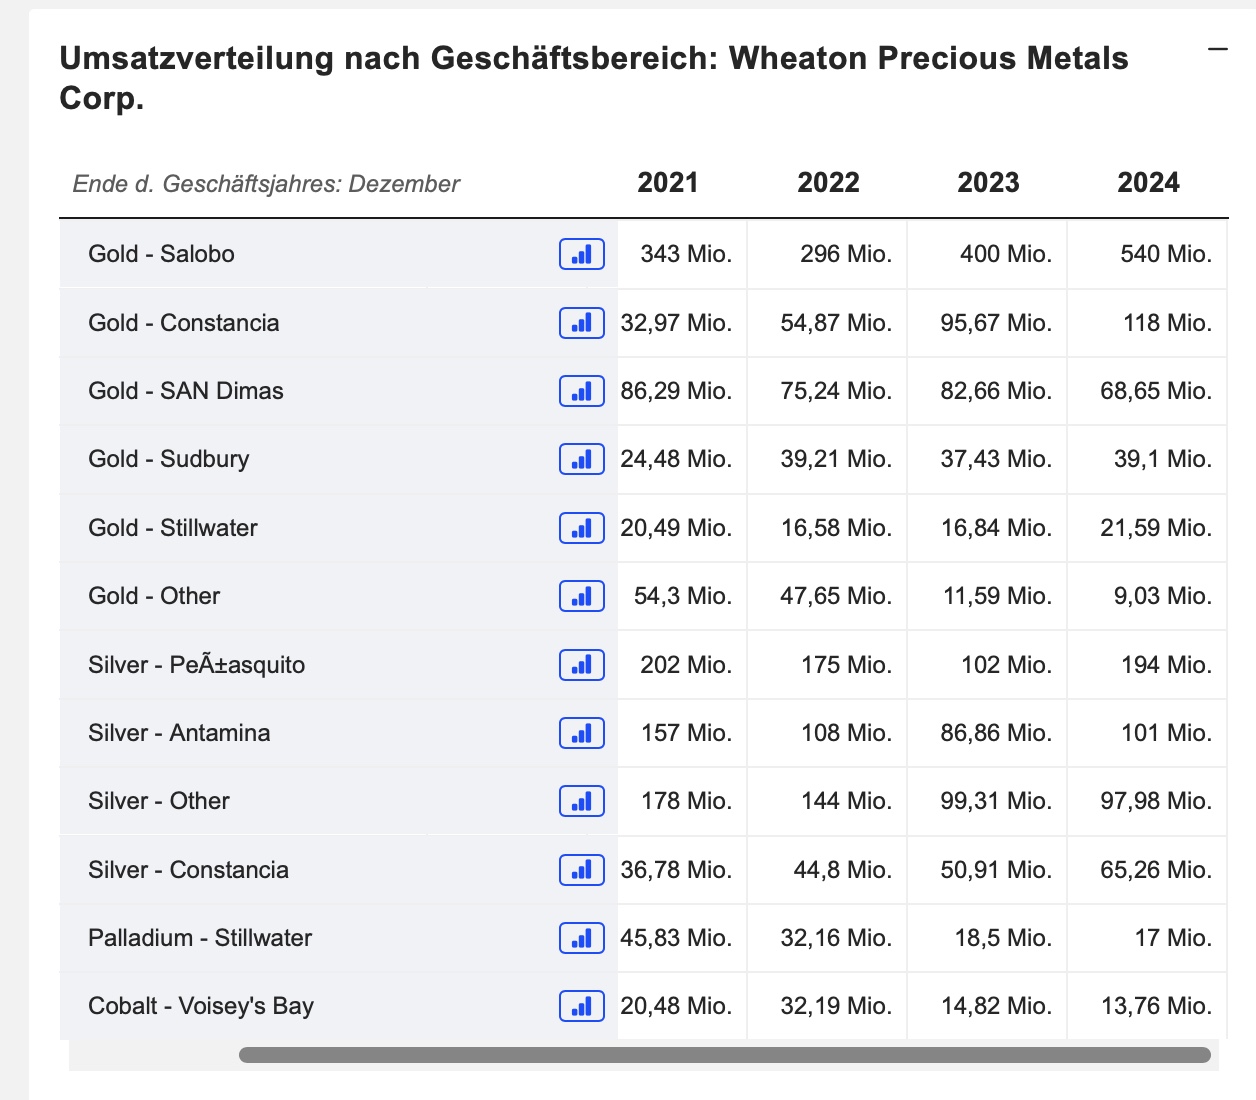Show chart for Gold - SAN Dimas row

[x=582, y=391]
